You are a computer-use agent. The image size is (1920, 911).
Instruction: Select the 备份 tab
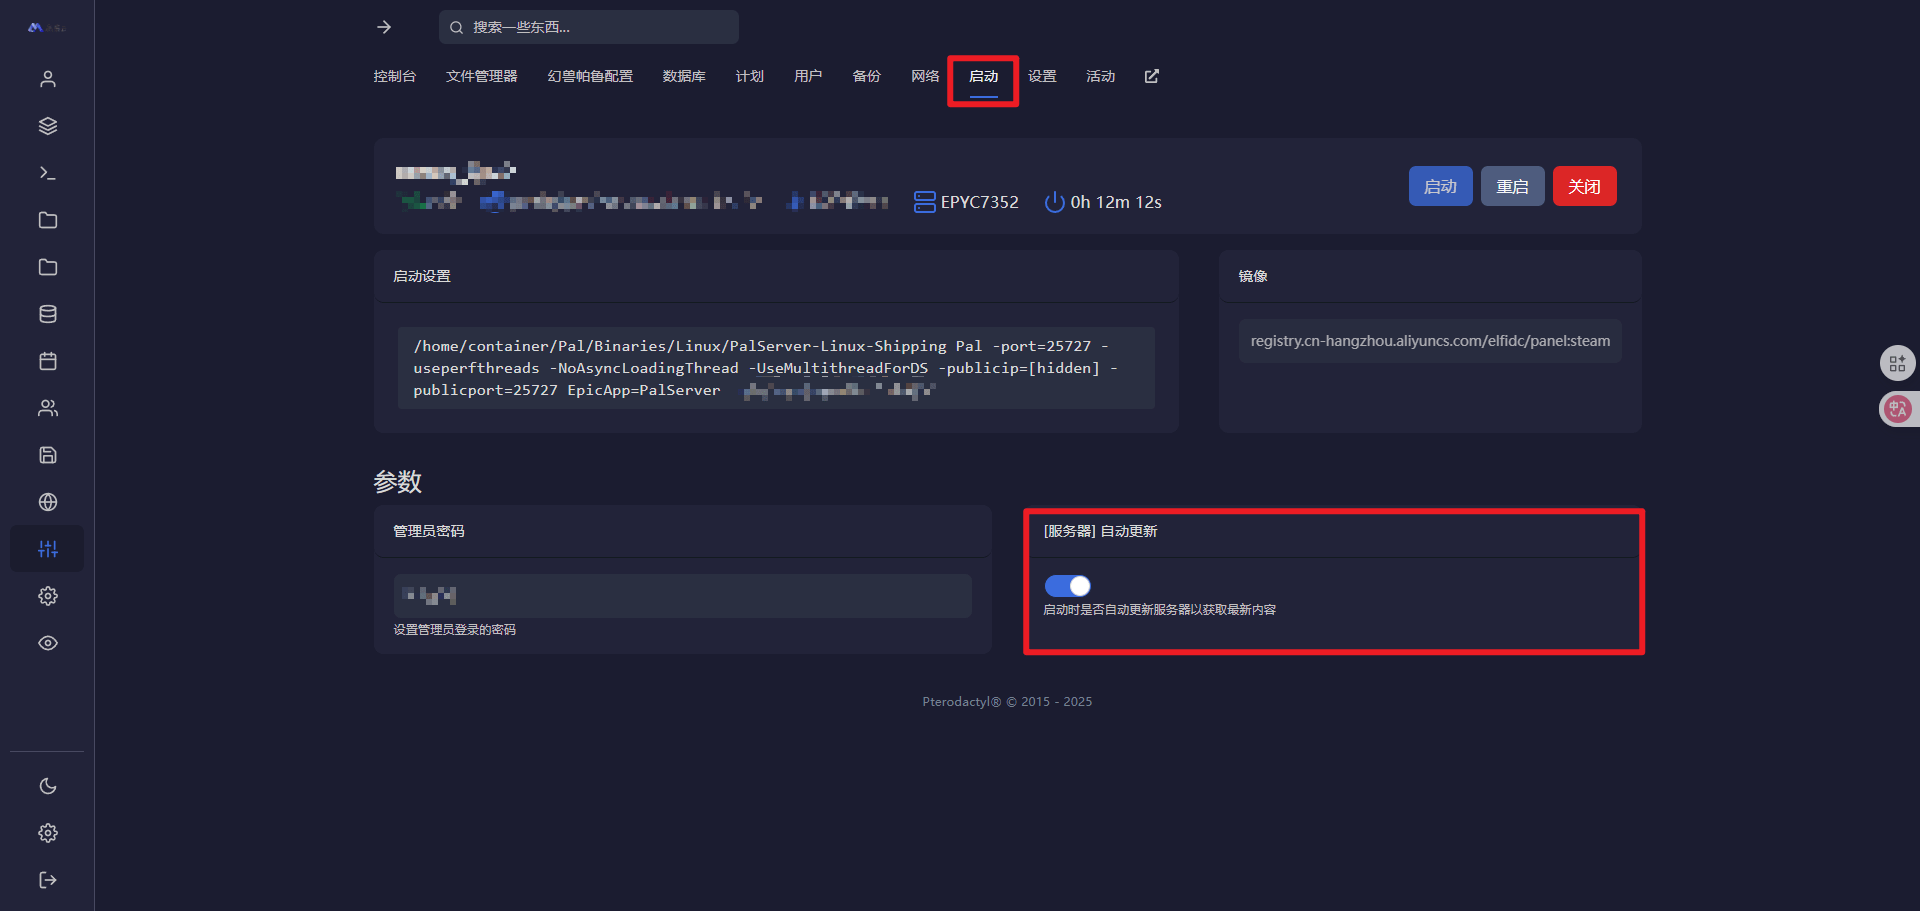point(866,76)
